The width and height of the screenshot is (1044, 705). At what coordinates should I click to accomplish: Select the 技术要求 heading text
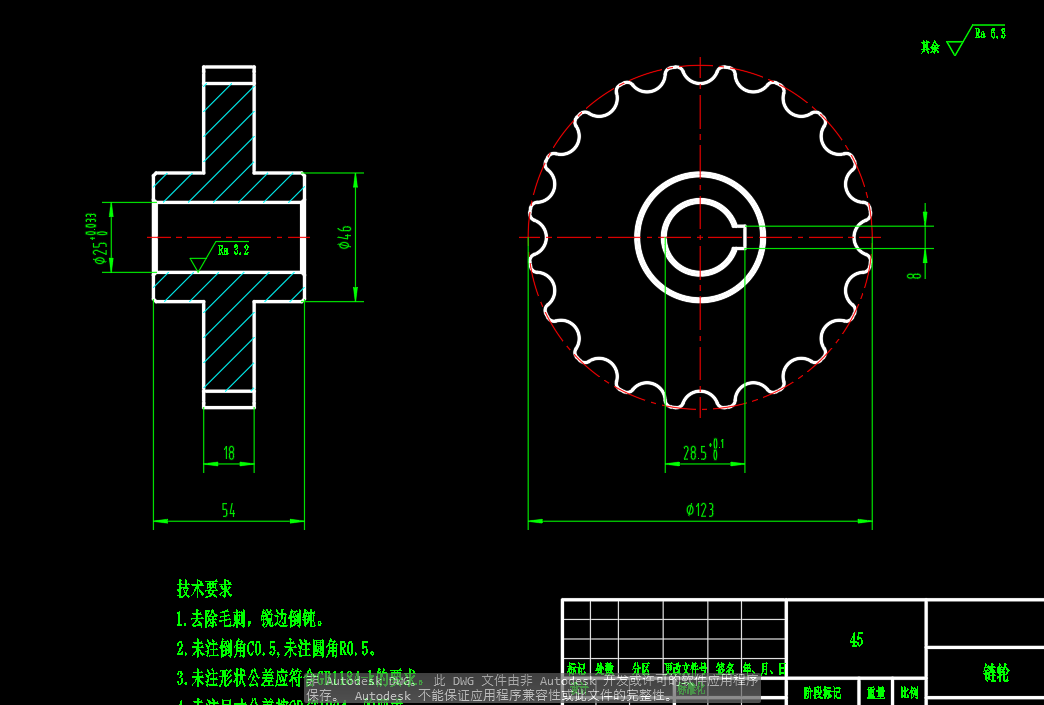pos(204,588)
